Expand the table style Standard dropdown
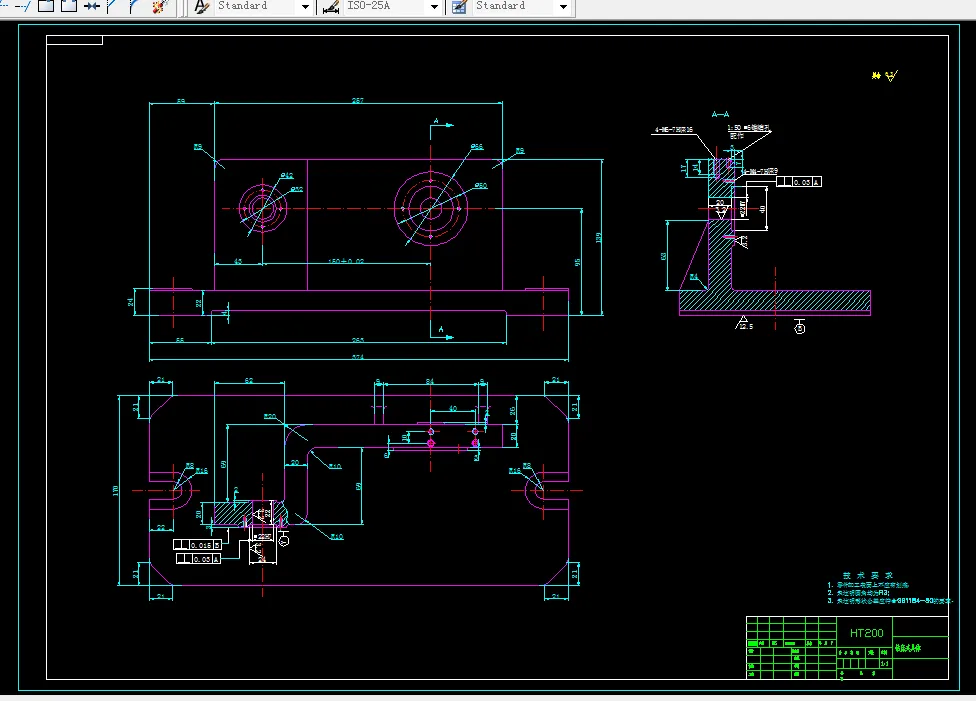 (563, 7)
